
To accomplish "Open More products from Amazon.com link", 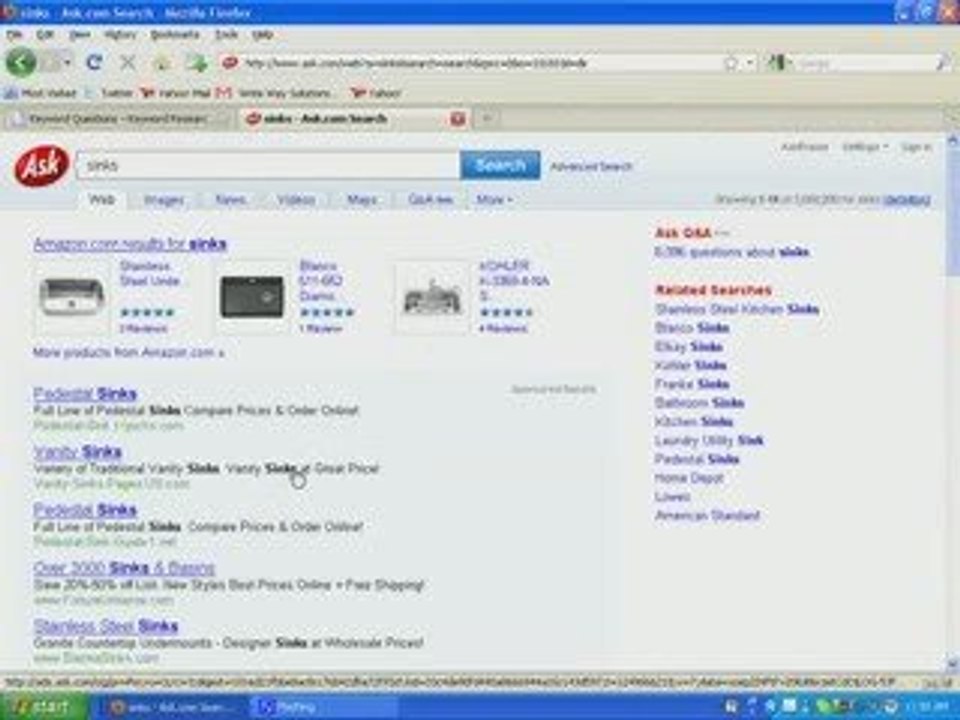I will click(129, 353).
